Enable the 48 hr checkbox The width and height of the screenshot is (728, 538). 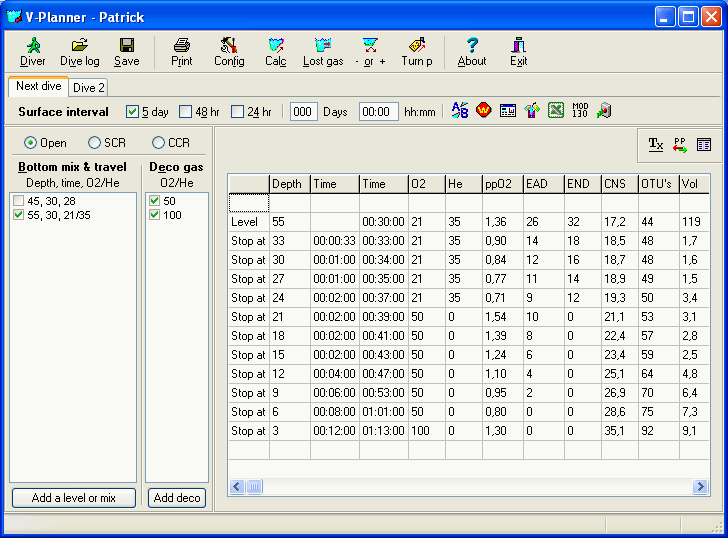186,112
